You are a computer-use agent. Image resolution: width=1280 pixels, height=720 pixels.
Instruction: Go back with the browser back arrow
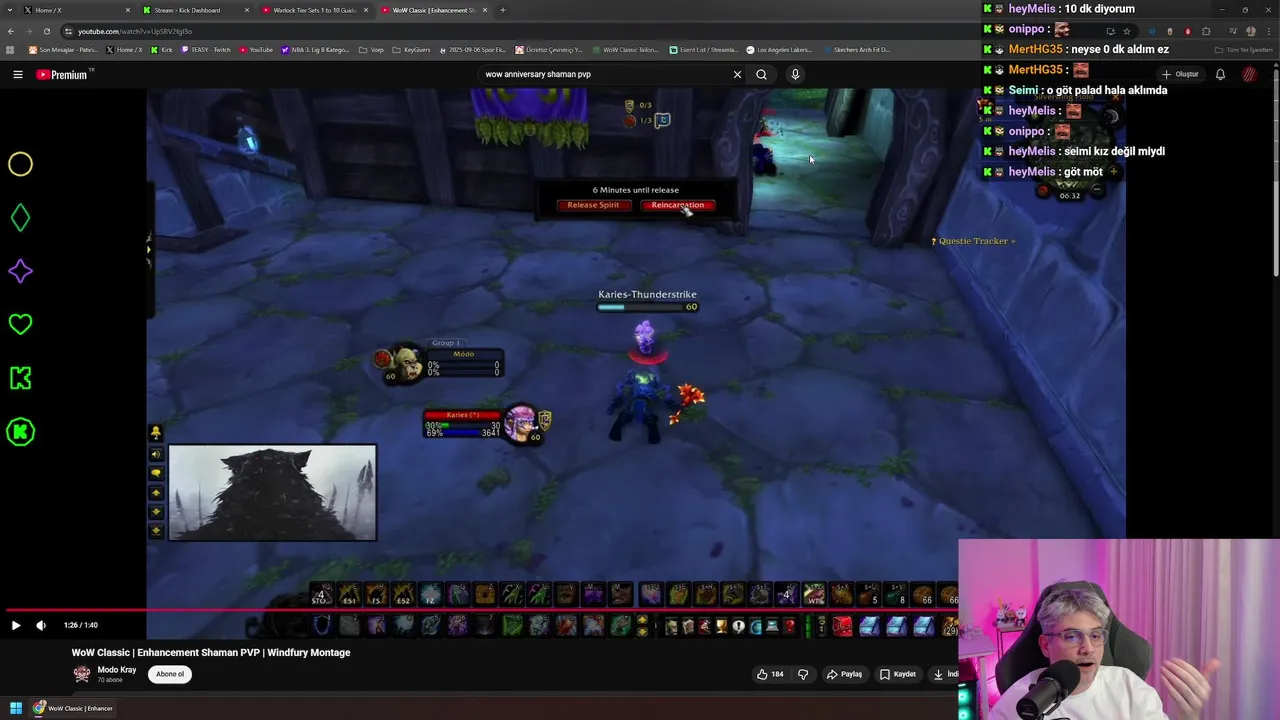[x=10, y=31]
